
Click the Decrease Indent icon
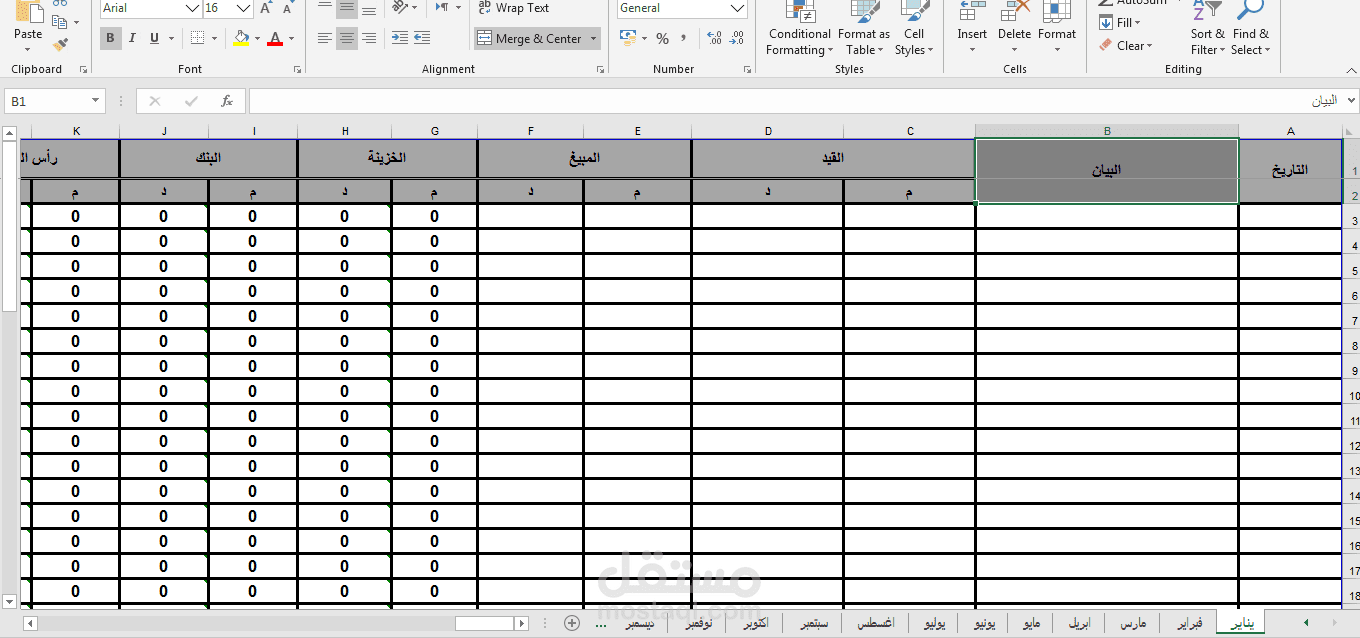[x=400, y=38]
